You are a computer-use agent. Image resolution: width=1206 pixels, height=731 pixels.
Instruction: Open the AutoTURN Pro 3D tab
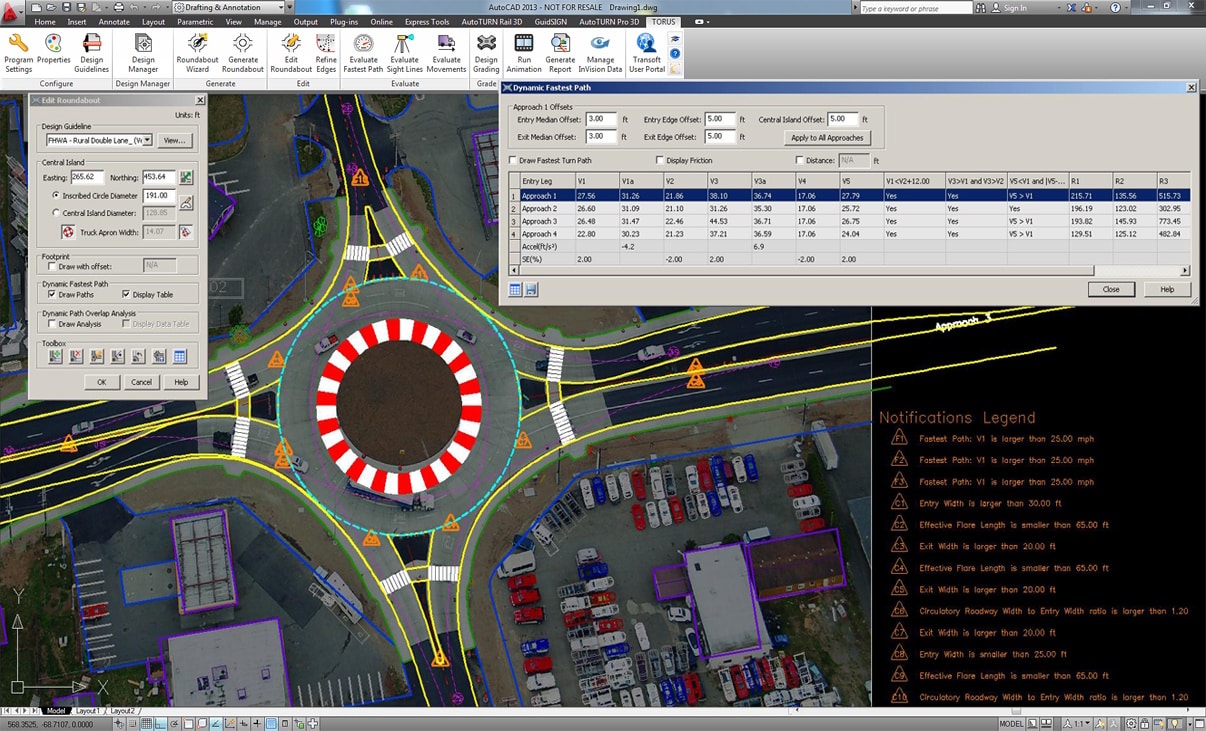click(x=609, y=21)
